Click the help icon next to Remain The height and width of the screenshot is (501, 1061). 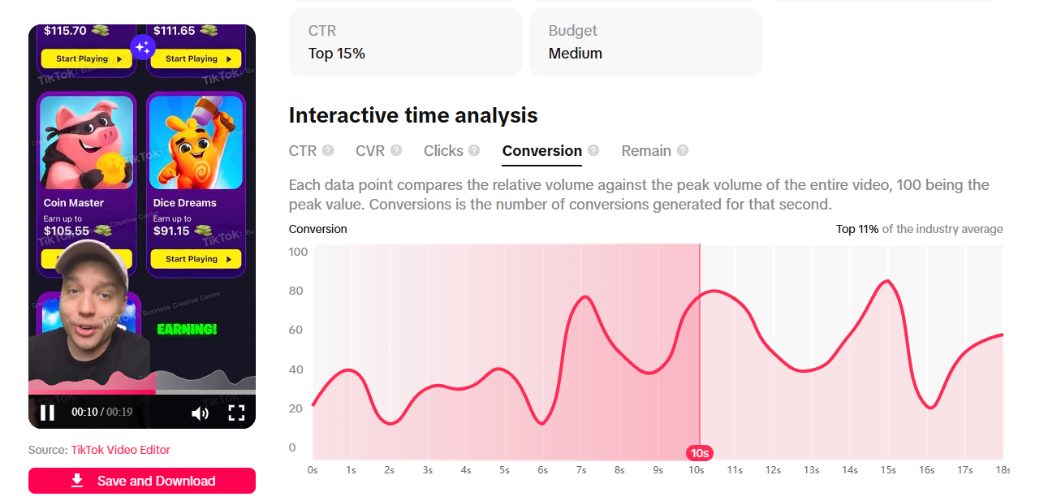683,150
